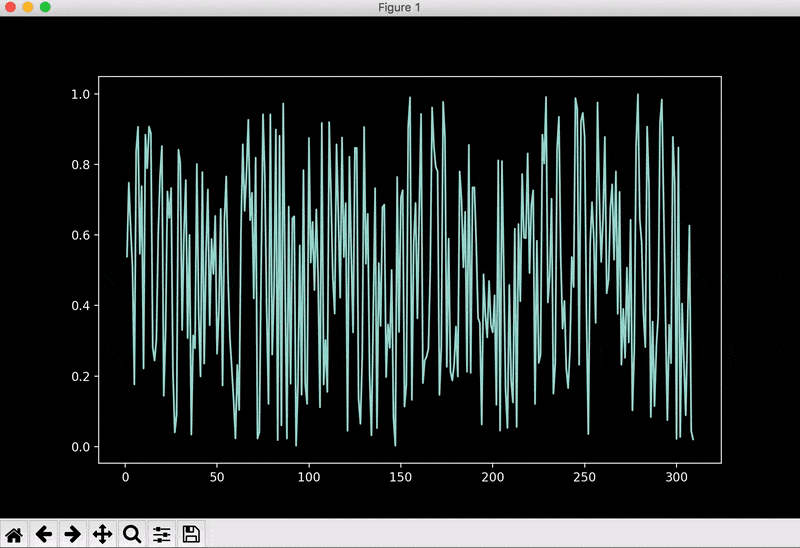The height and width of the screenshot is (548, 800).
Task: Save the figure with floppy icon
Action: click(x=191, y=534)
